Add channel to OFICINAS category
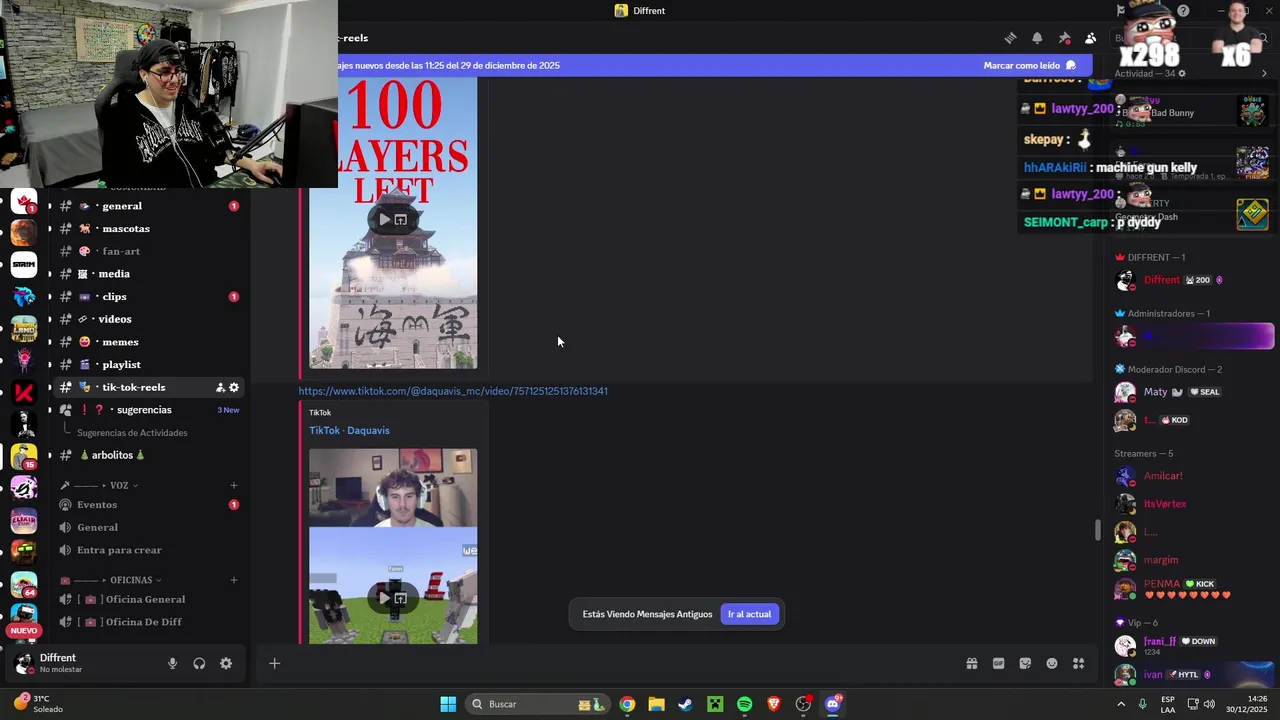 pos(234,580)
